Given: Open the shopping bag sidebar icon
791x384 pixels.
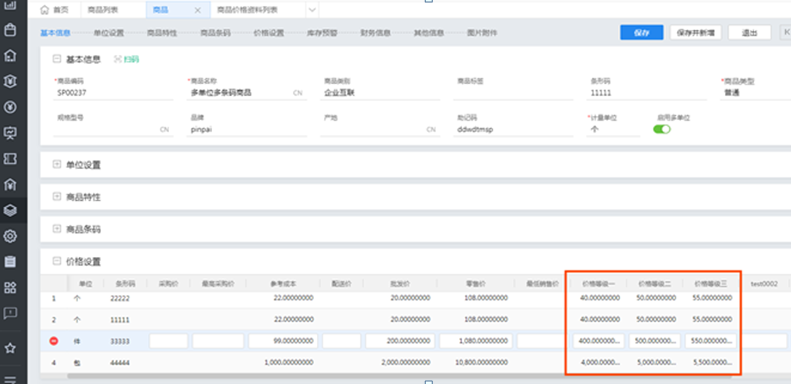Looking at the screenshot, I should click(x=10, y=30).
